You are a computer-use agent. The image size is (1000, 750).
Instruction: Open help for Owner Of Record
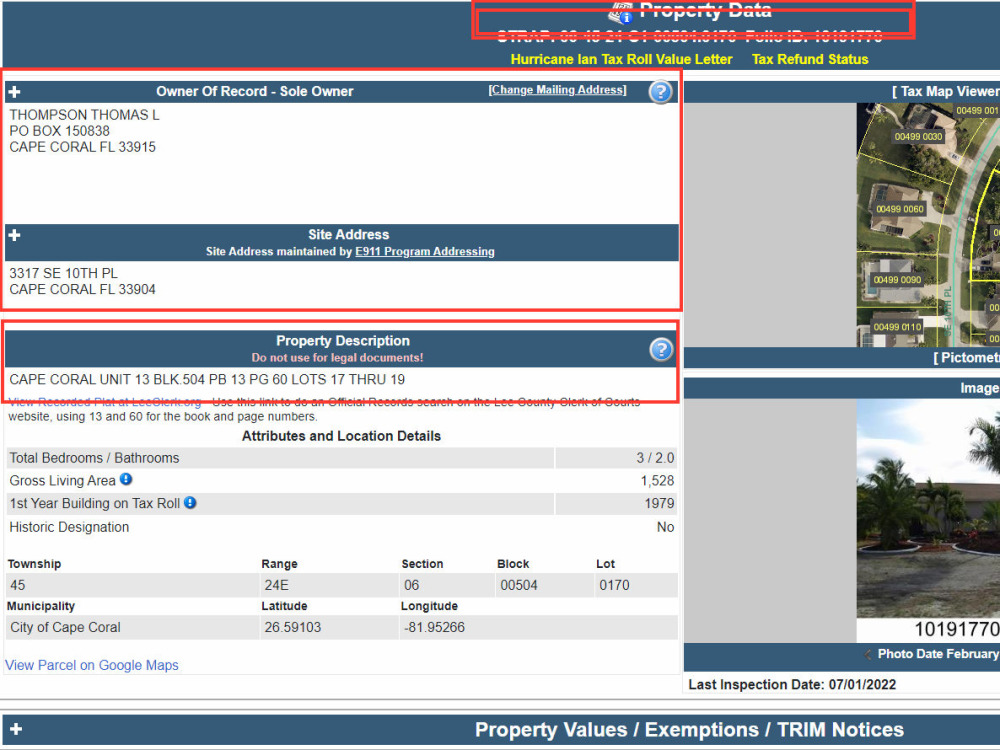[661, 92]
